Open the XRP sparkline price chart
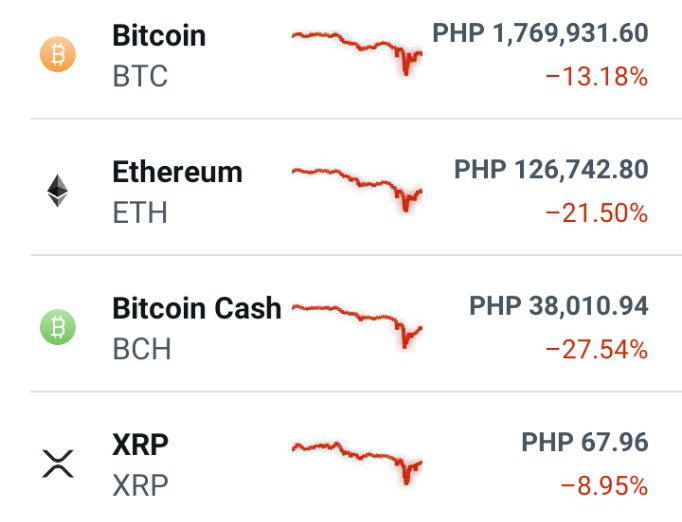The image size is (682, 522). (x=357, y=463)
